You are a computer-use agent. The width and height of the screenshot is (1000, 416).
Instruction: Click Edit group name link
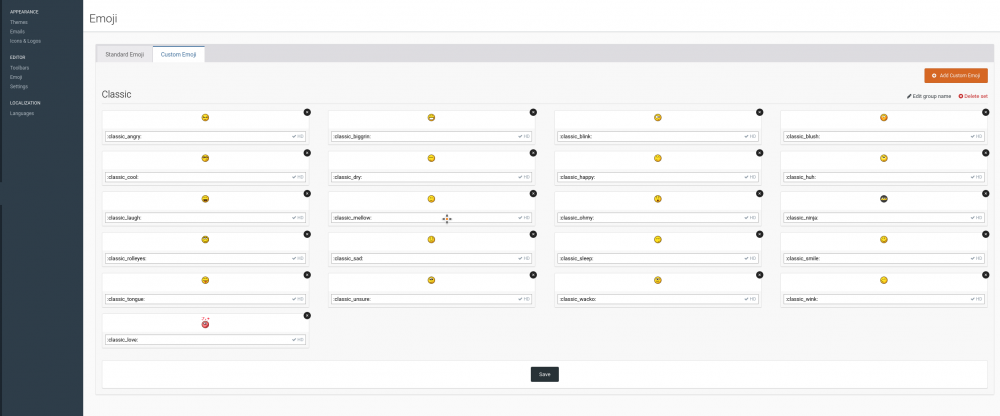929,96
